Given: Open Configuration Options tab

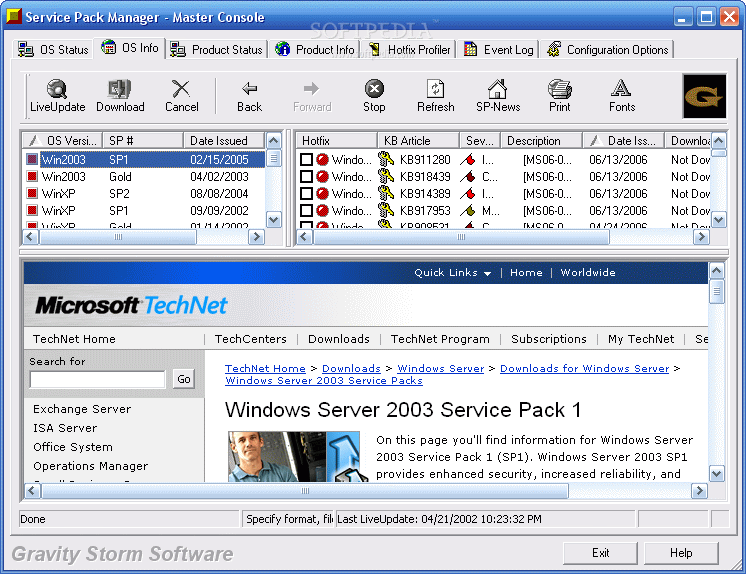Looking at the screenshot, I should tap(608, 49).
